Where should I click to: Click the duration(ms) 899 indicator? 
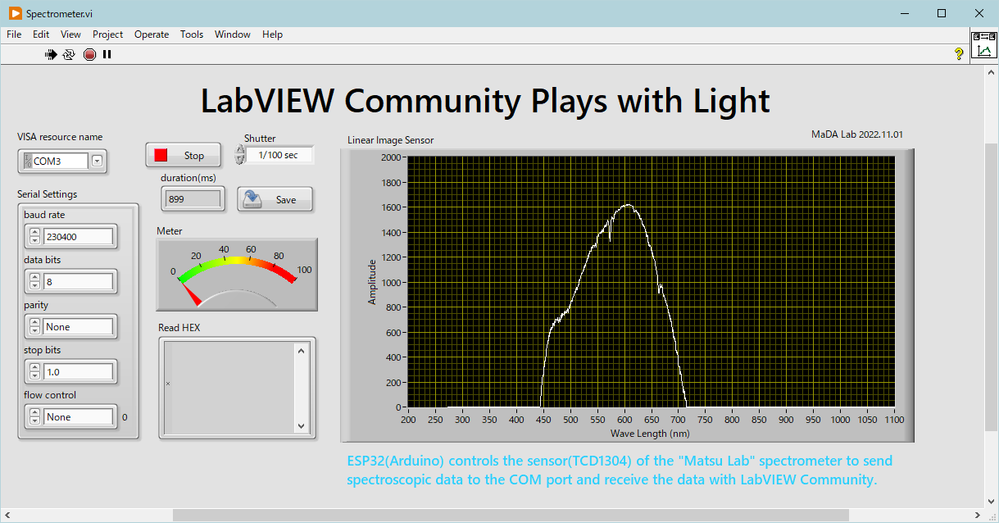(193, 199)
